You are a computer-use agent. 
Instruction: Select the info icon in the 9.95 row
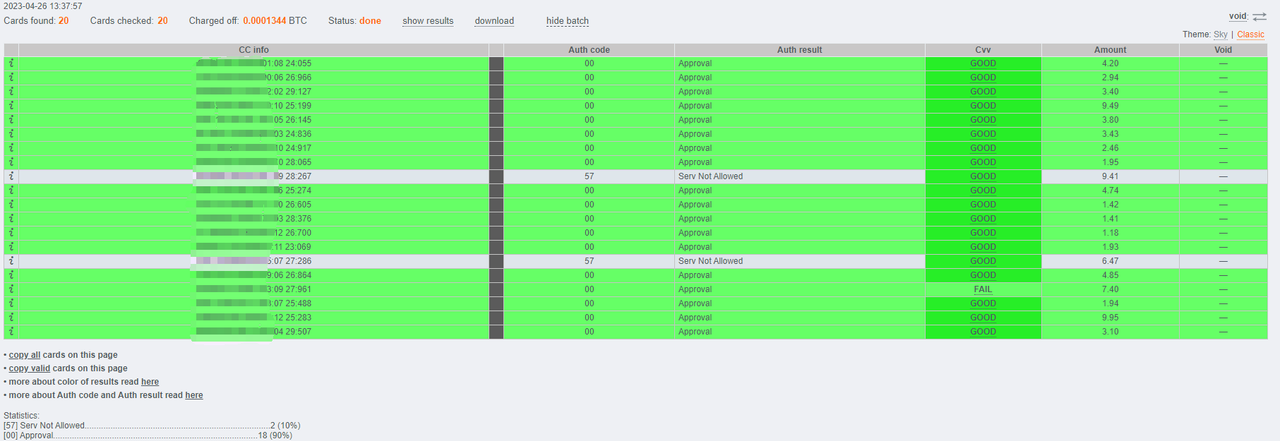11,317
